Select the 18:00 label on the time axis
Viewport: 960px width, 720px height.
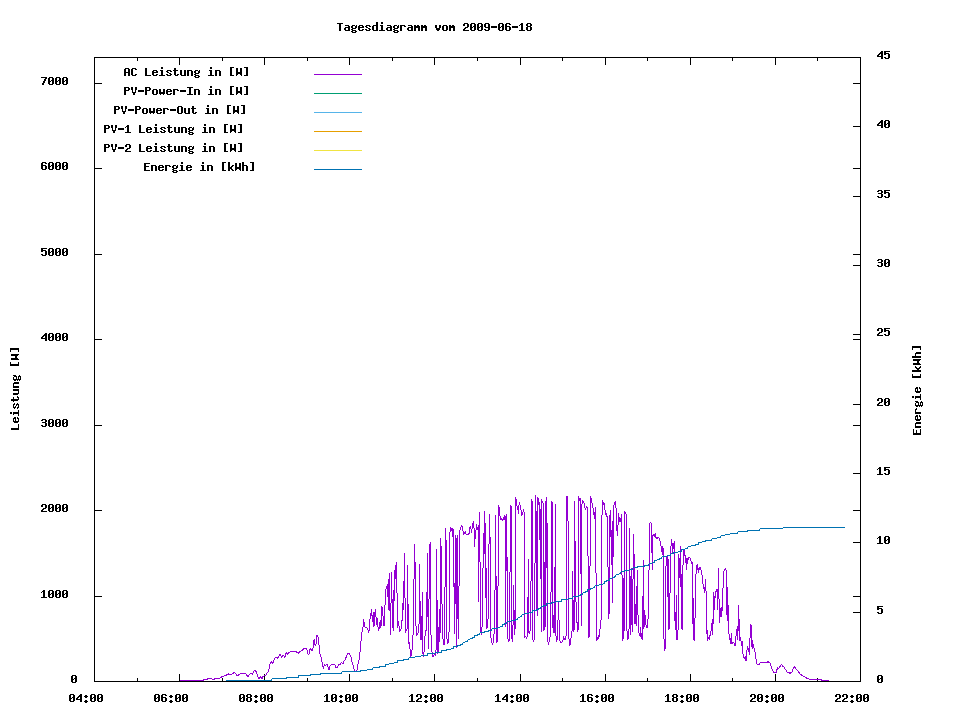pyautogui.click(x=682, y=699)
